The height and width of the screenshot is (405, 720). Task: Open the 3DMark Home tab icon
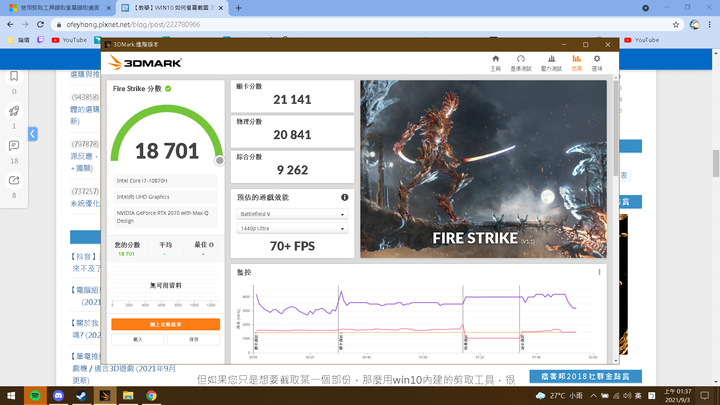click(495, 59)
